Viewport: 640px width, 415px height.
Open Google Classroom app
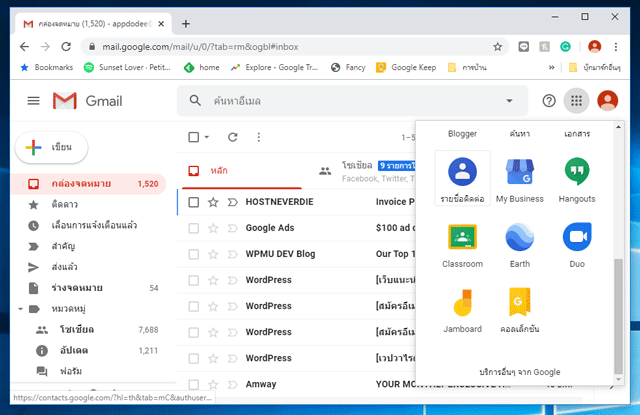coord(462,244)
